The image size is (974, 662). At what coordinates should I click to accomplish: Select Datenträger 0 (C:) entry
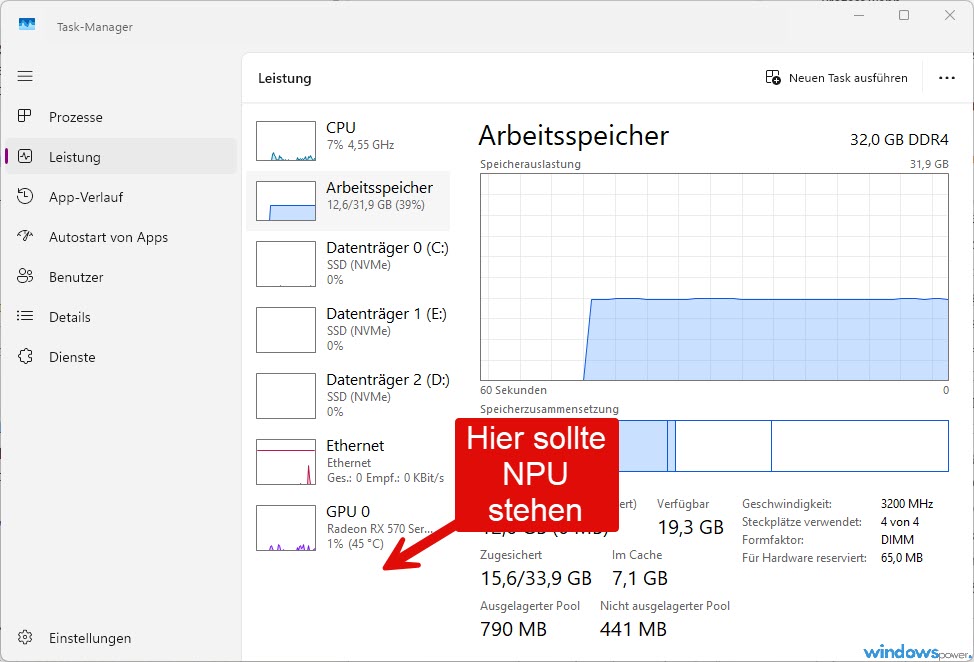[348, 264]
